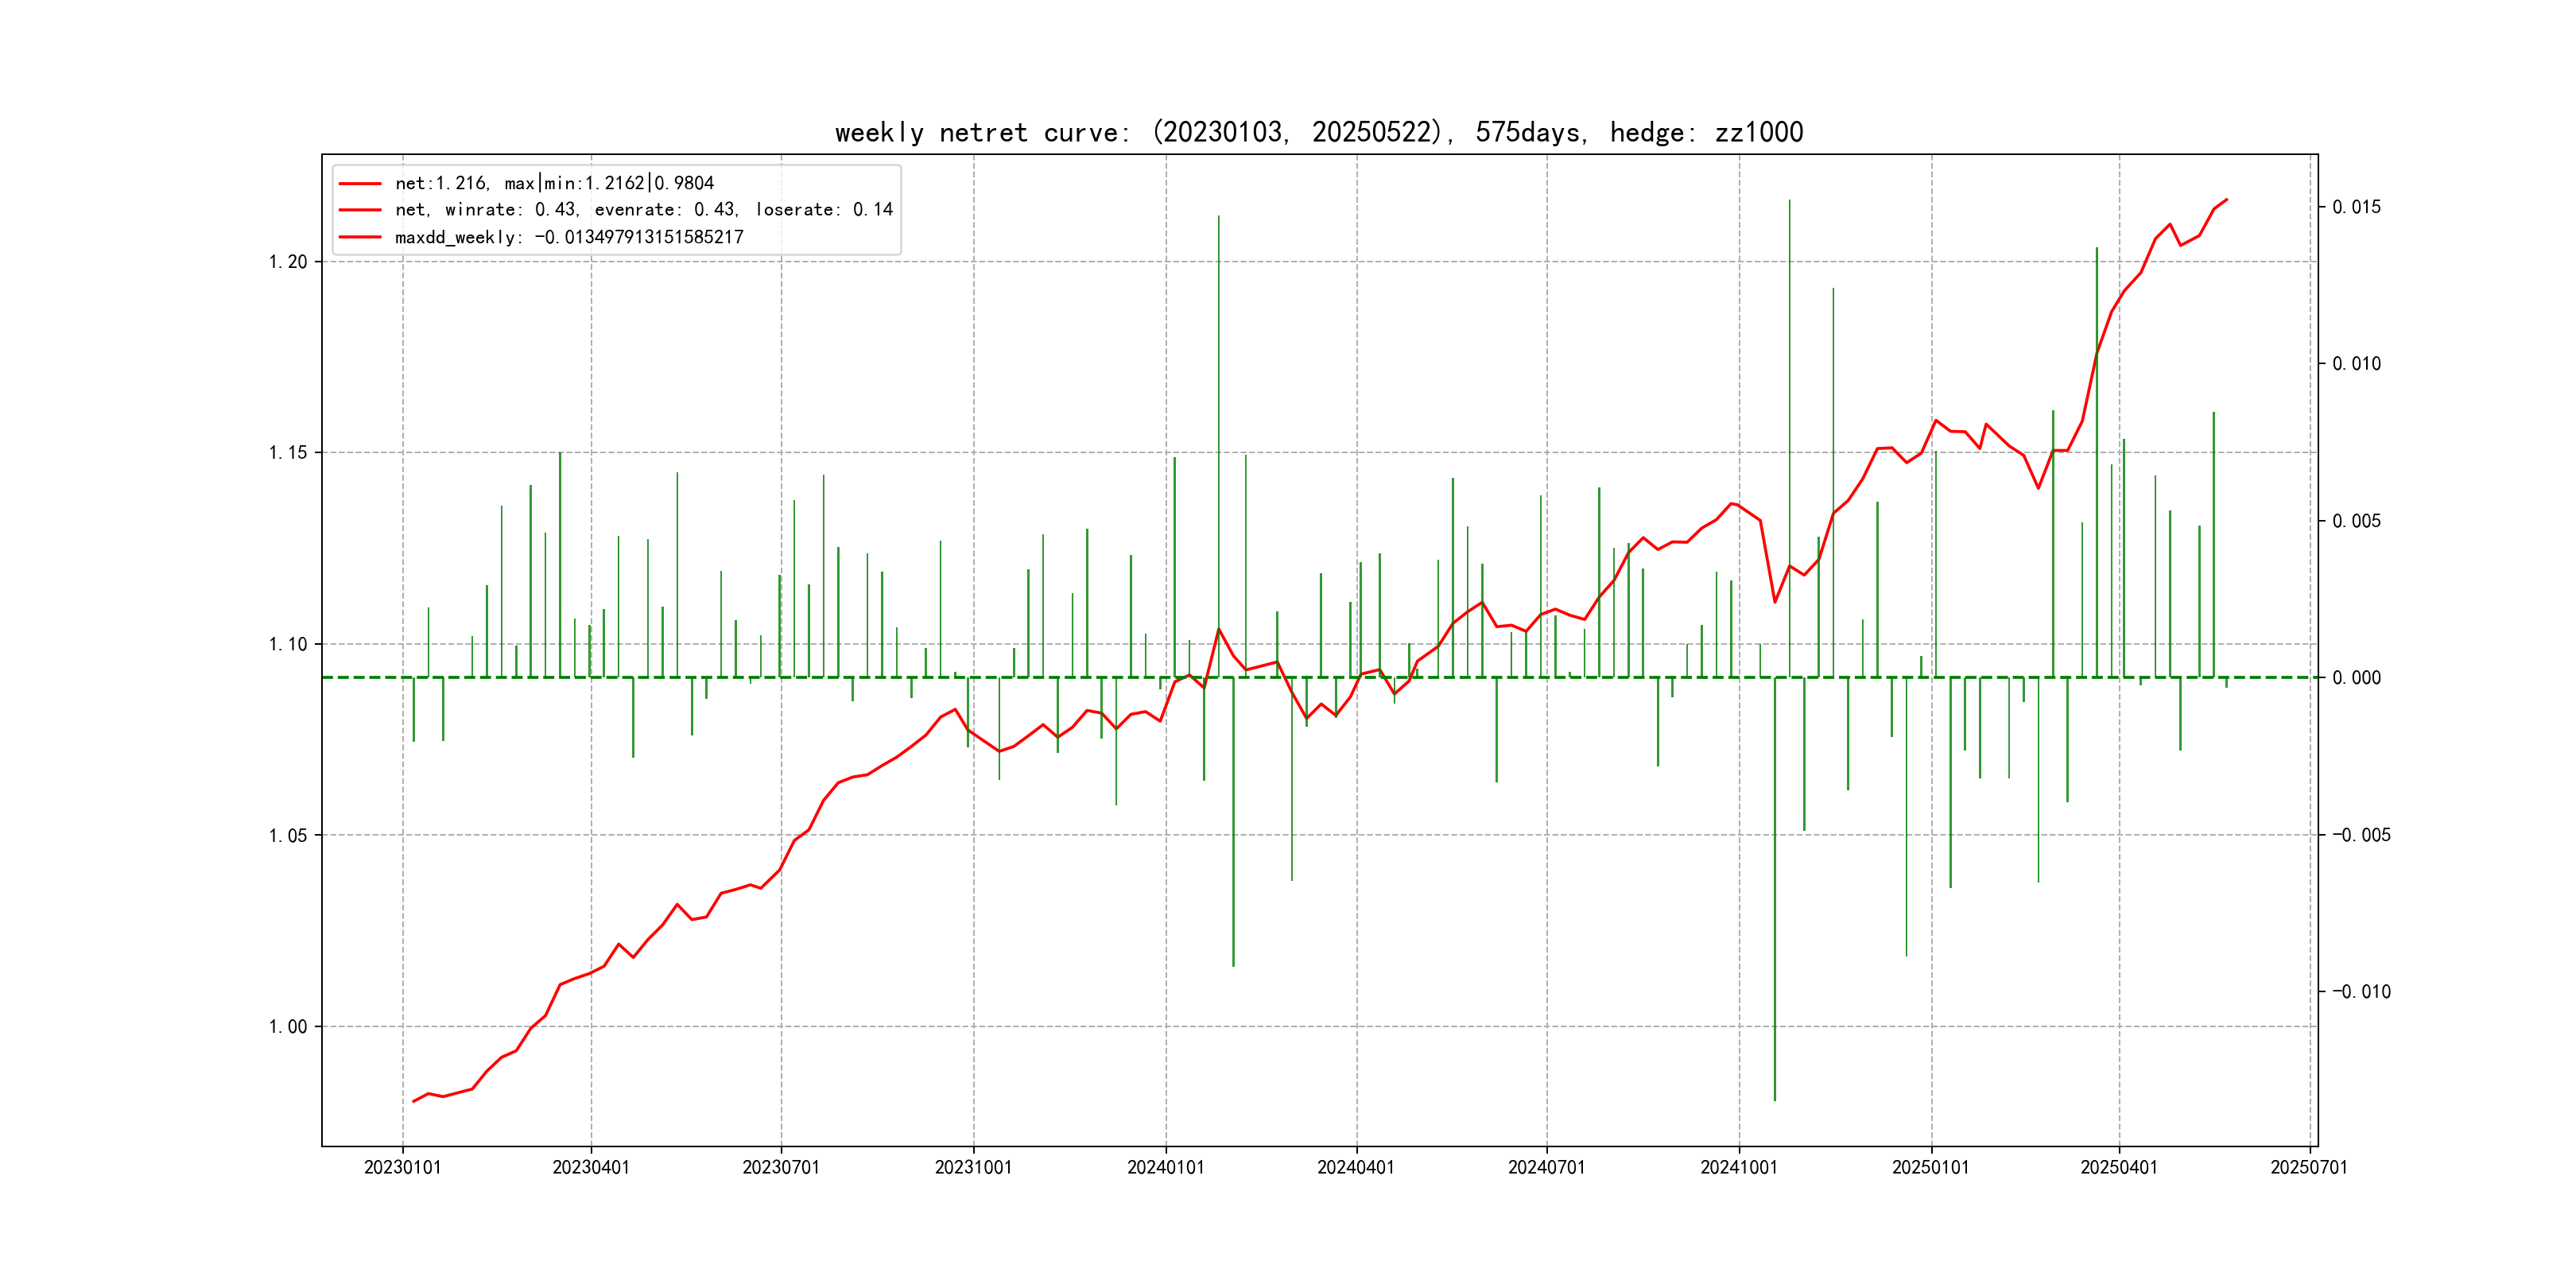Click the 20230101 x-axis label

[402, 1167]
